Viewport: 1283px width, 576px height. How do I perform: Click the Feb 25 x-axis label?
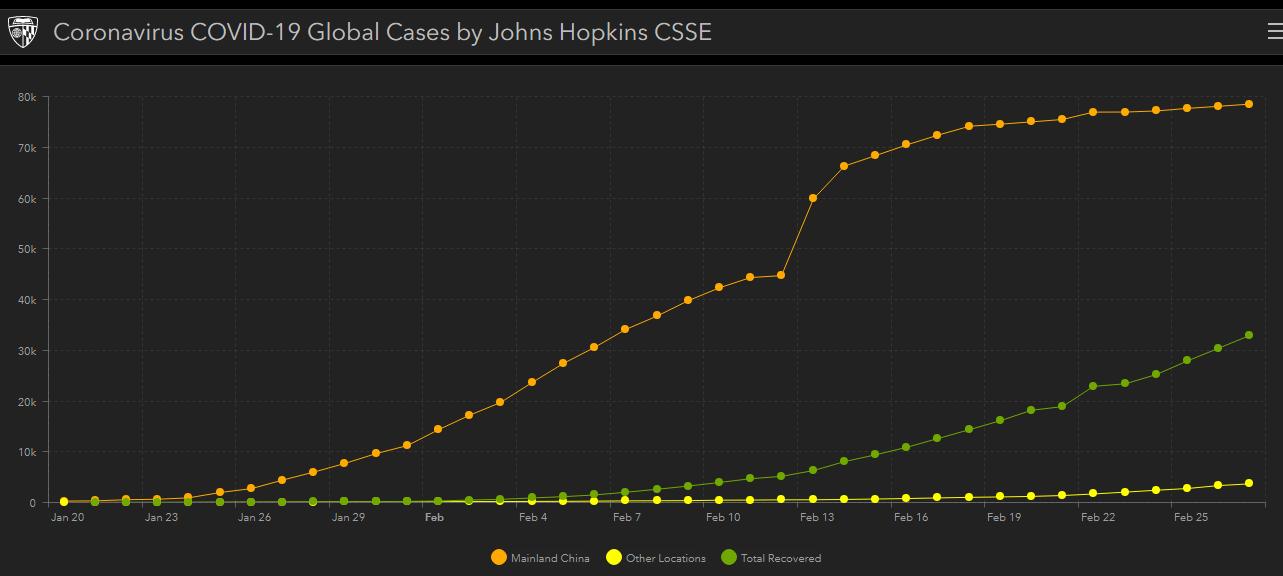[x=1191, y=518]
